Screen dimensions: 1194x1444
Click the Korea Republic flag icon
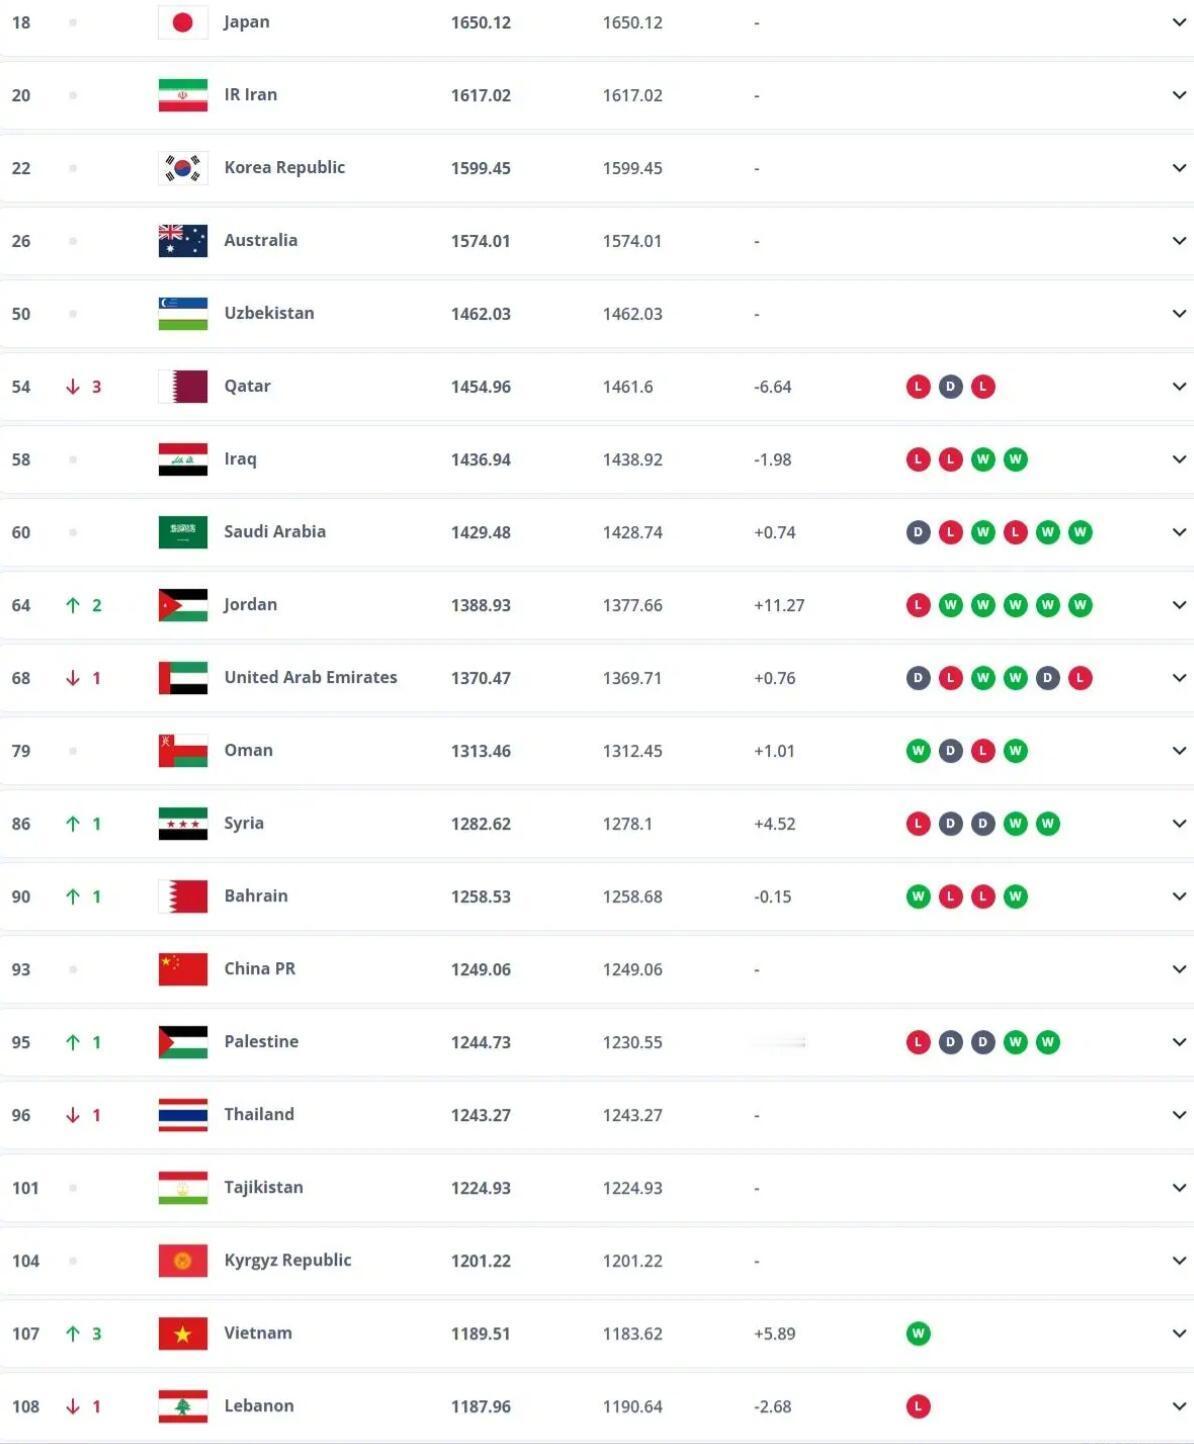pyautogui.click(x=183, y=168)
